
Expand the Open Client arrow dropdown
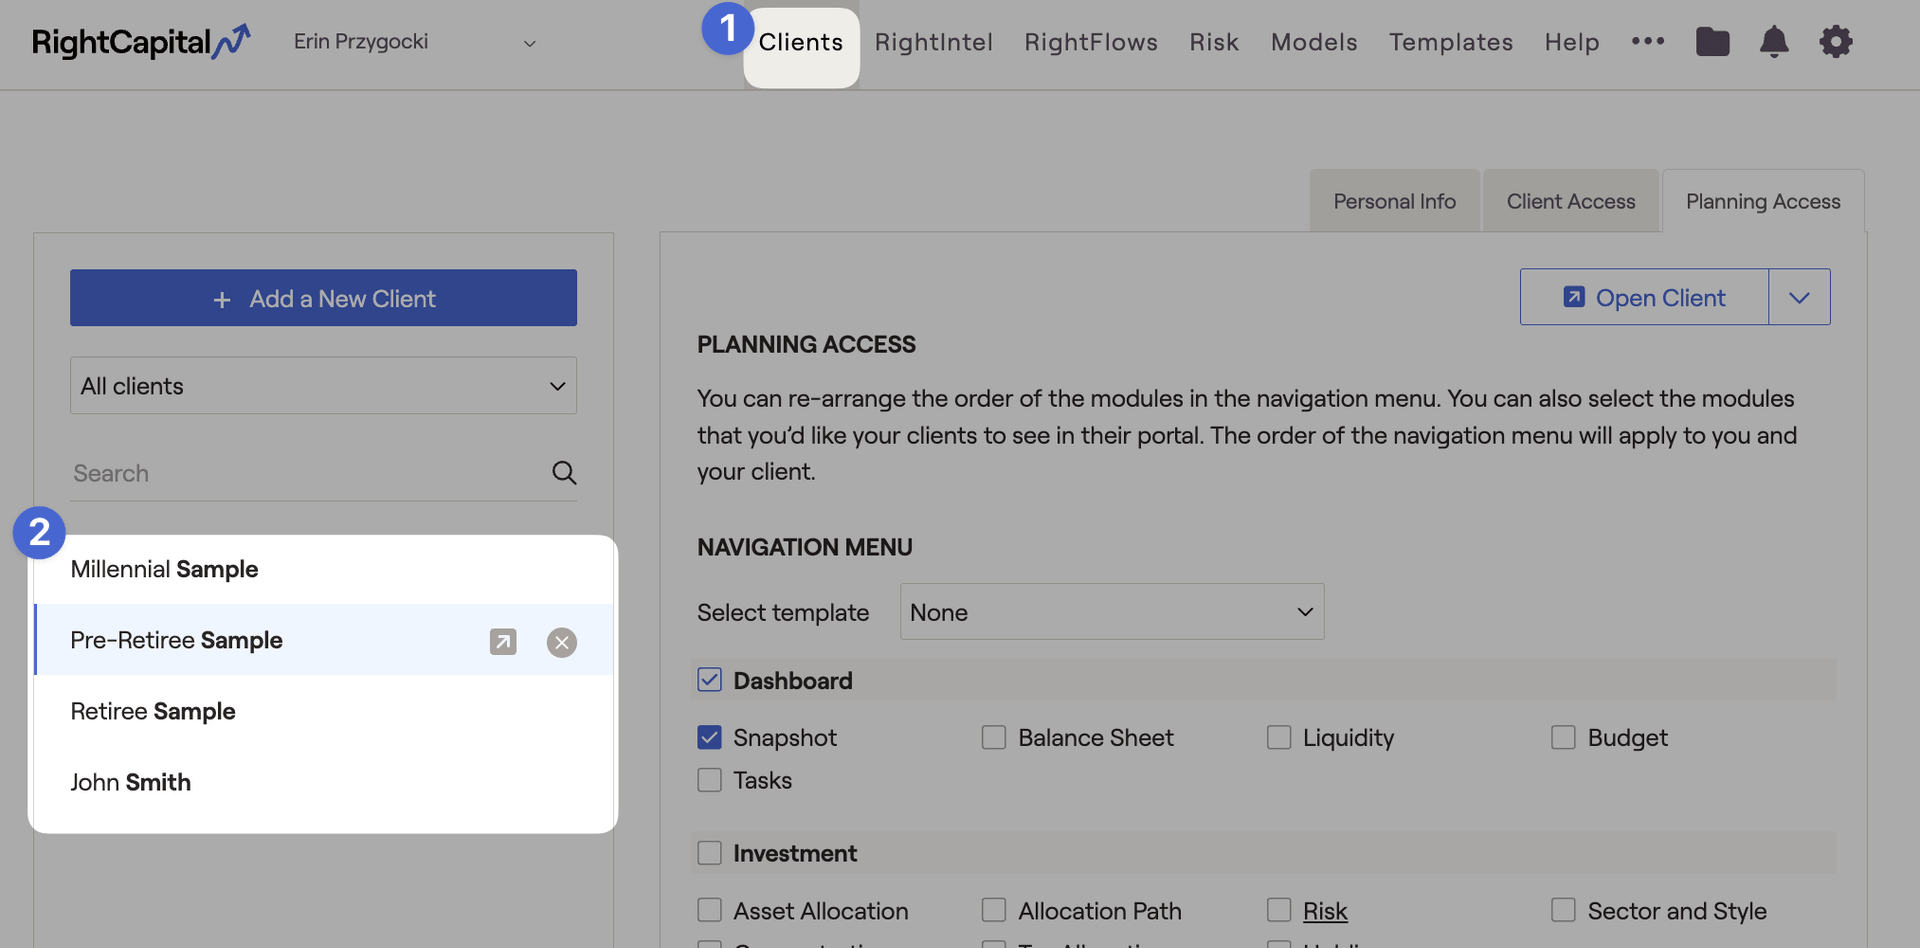1799,297
